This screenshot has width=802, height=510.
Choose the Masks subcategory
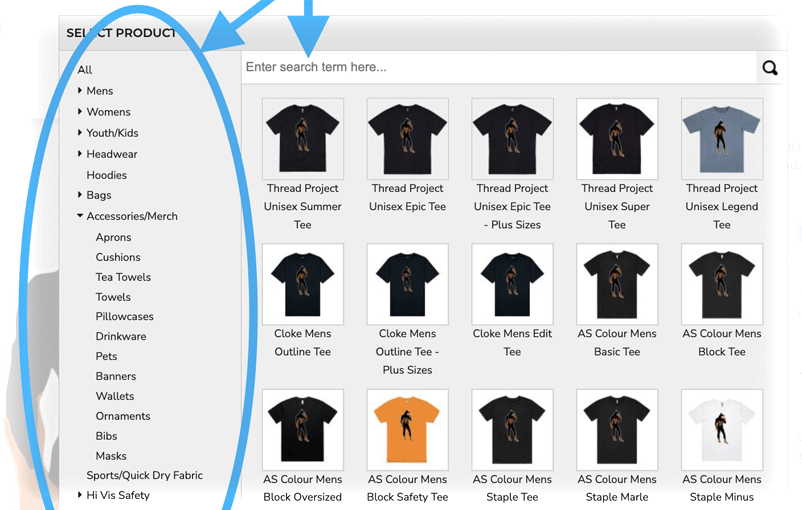pos(111,456)
